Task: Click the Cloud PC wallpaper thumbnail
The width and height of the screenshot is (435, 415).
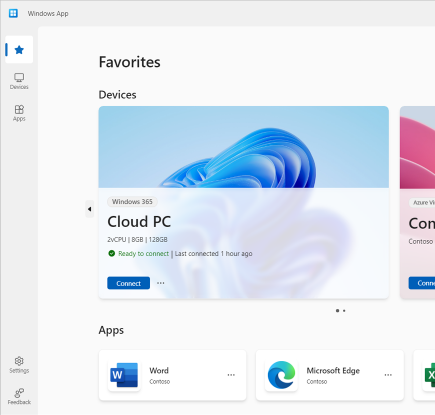Action: (x=244, y=147)
